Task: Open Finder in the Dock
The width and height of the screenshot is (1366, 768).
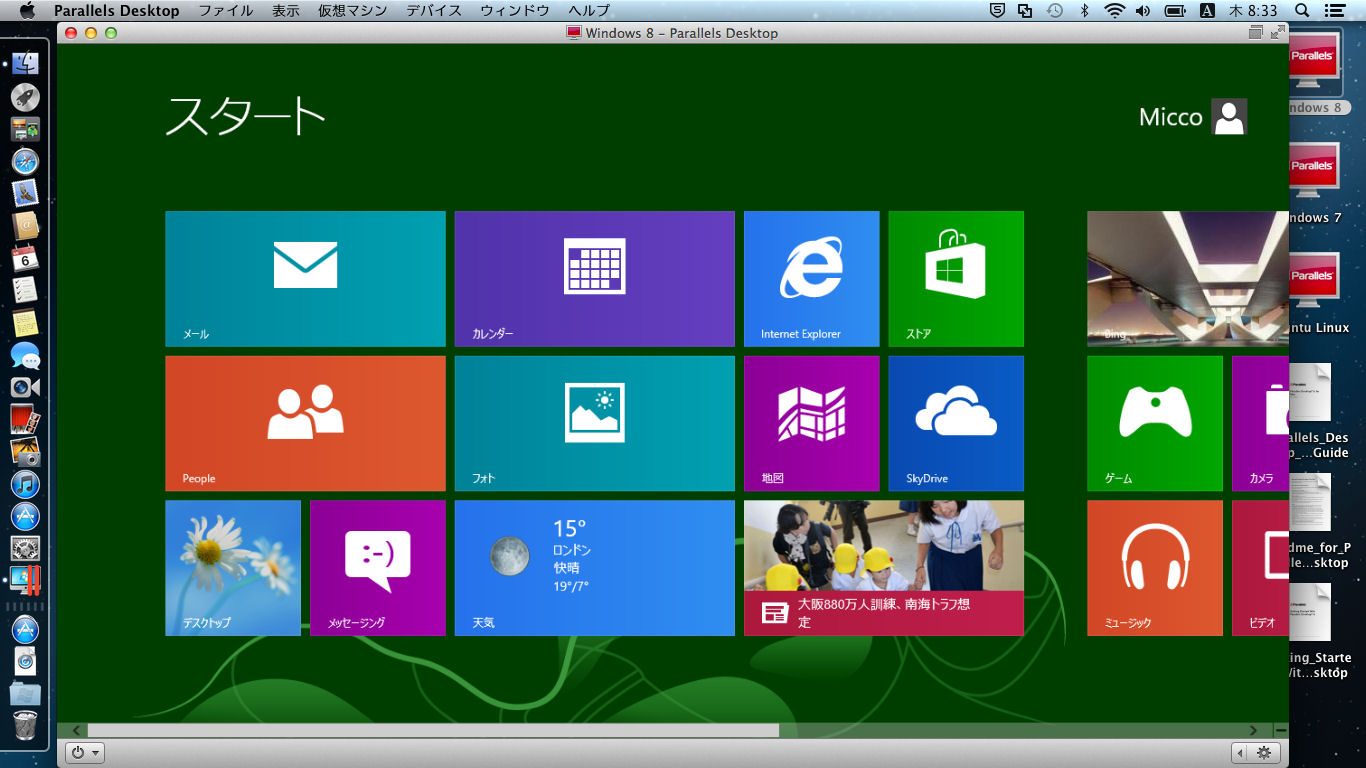Action: 25,64
